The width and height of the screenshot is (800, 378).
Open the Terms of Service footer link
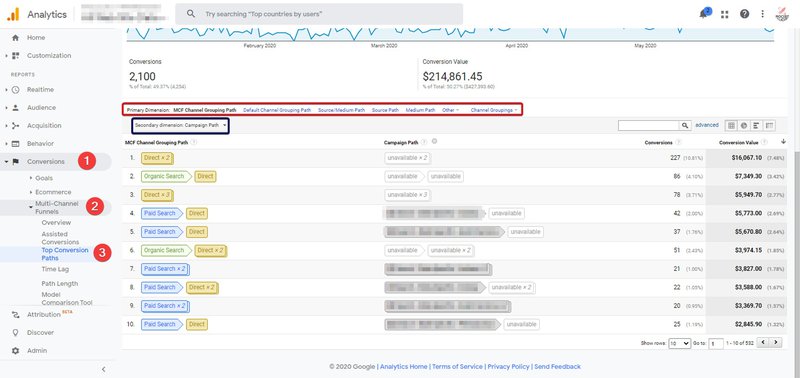click(x=457, y=367)
